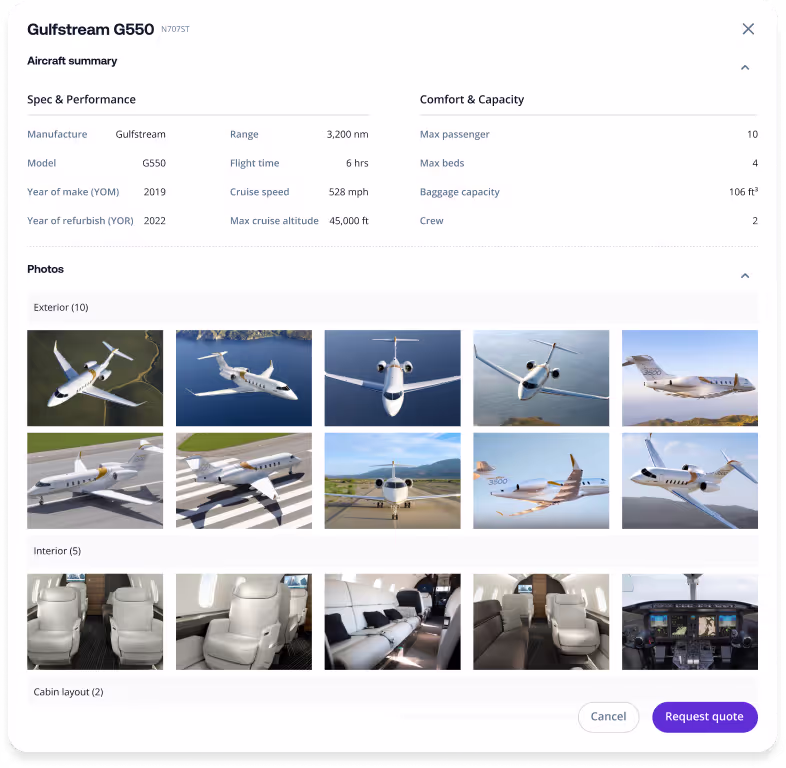The width and height of the screenshot is (786, 768).
Task: View front-facing jet on taxiway photo
Action: click(x=392, y=481)
